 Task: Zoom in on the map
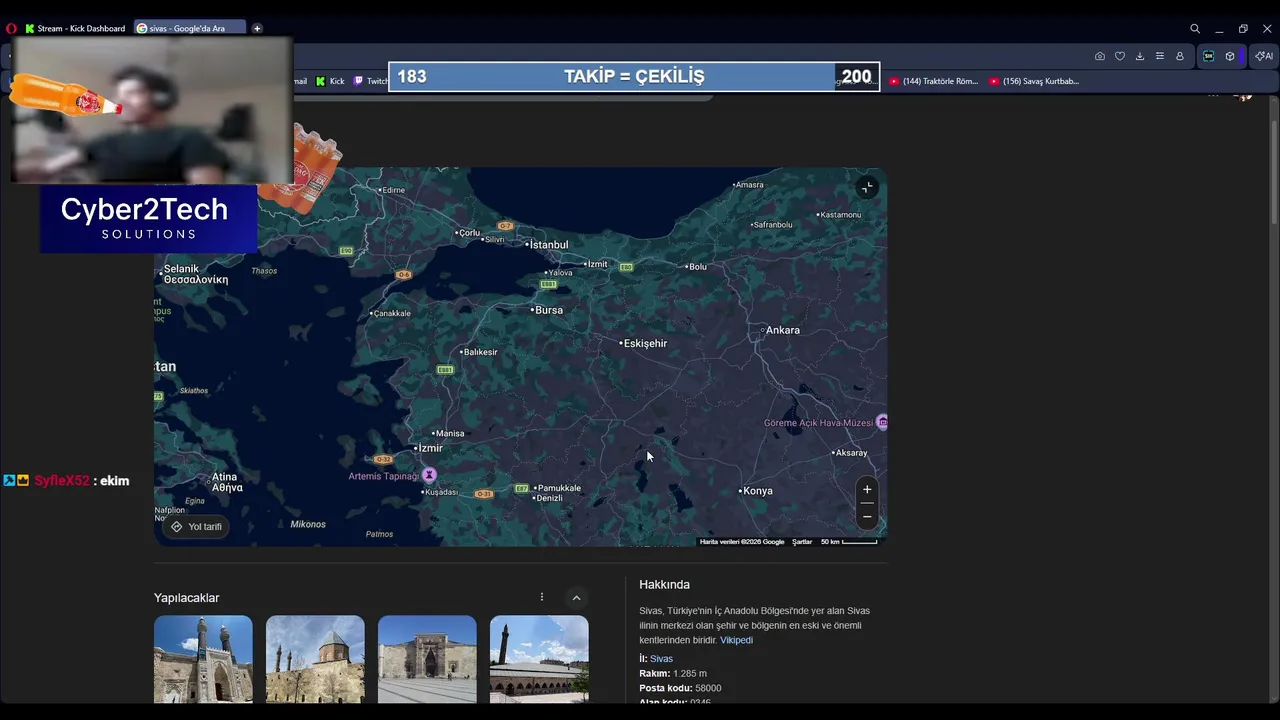pyautogui.click(x=867, y=489)
